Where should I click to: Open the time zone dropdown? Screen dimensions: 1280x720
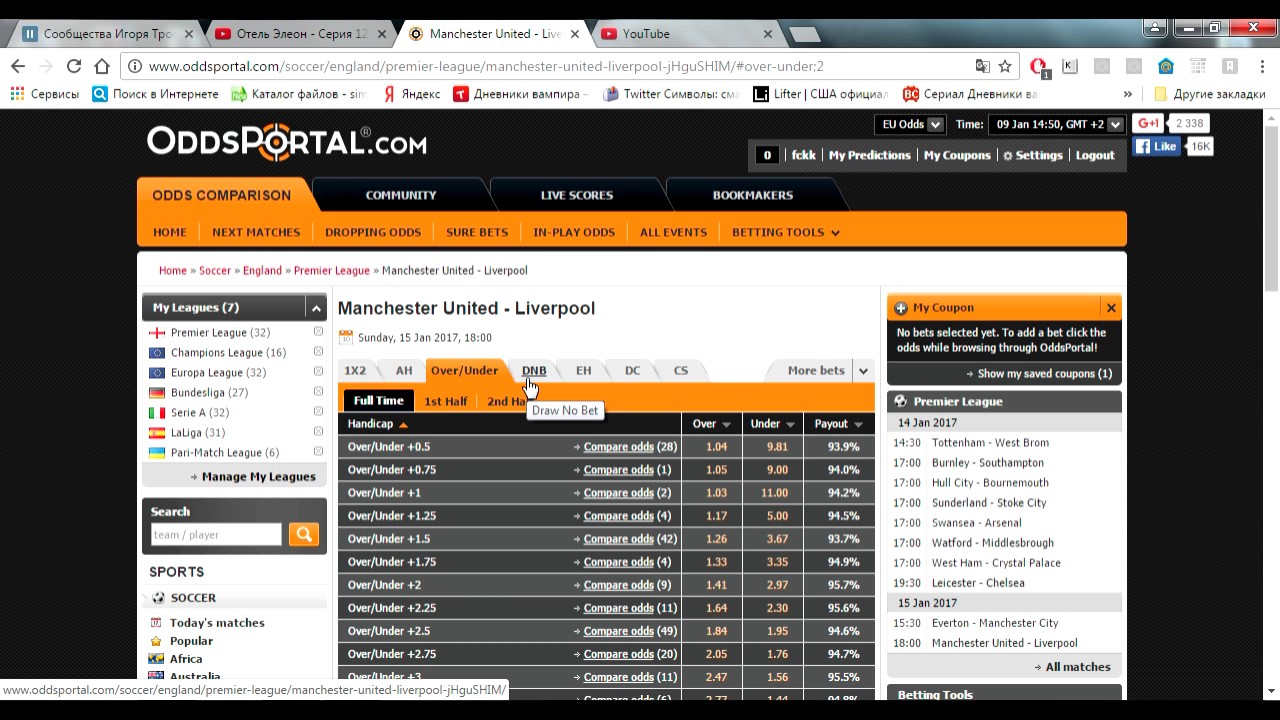[1057, 125]
